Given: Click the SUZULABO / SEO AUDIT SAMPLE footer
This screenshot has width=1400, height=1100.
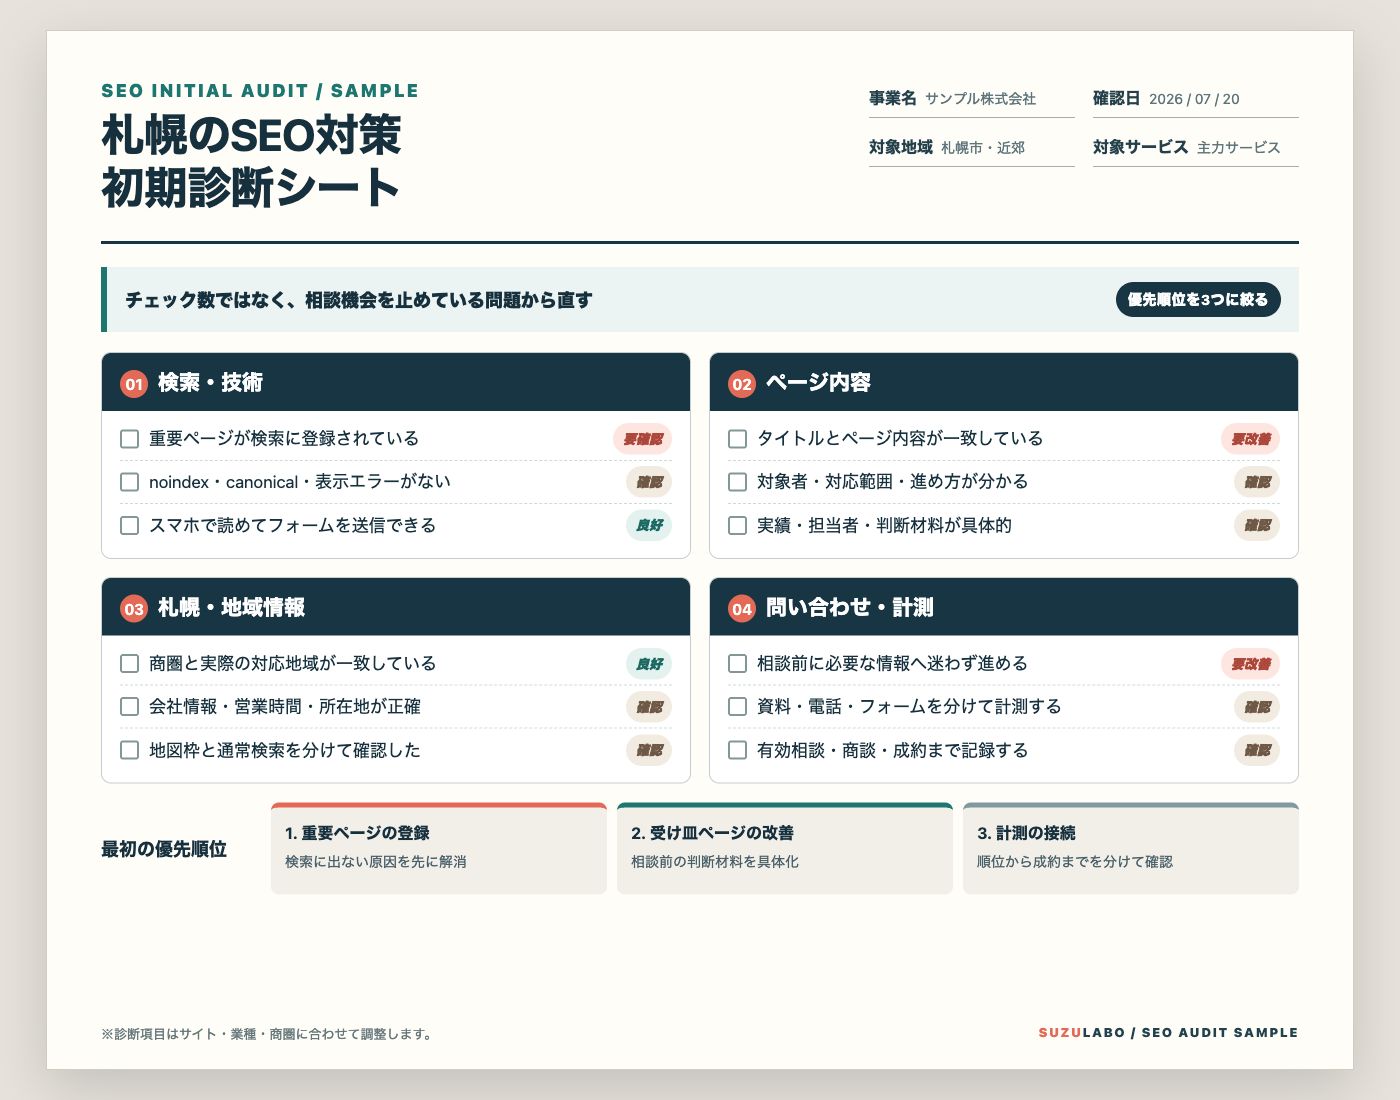Looking at the screenshot, I should coord(1168,1033).
